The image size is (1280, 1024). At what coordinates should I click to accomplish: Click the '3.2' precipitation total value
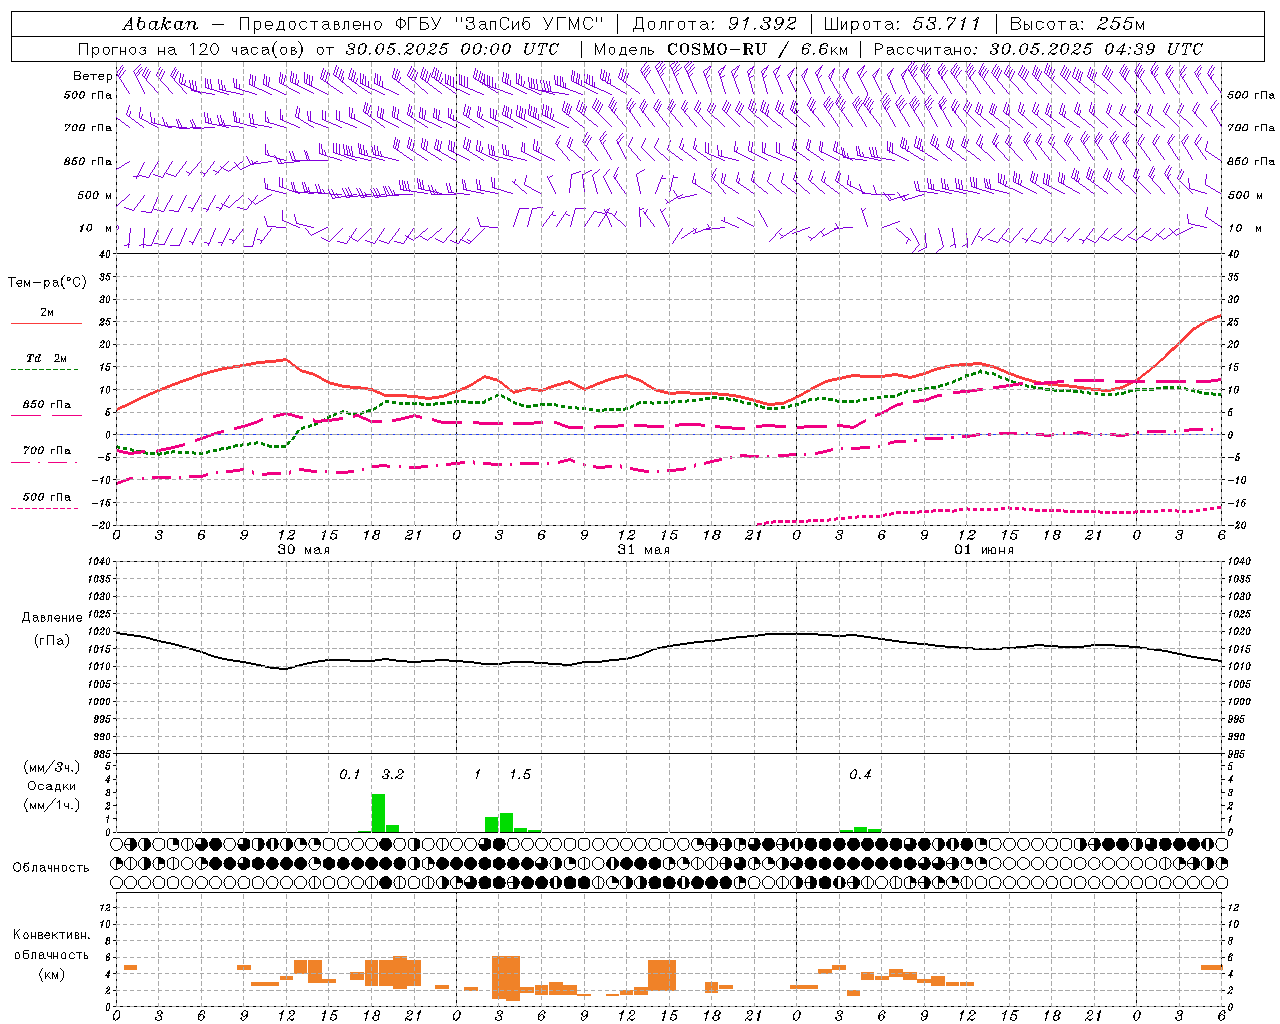[x=393, y=775]
